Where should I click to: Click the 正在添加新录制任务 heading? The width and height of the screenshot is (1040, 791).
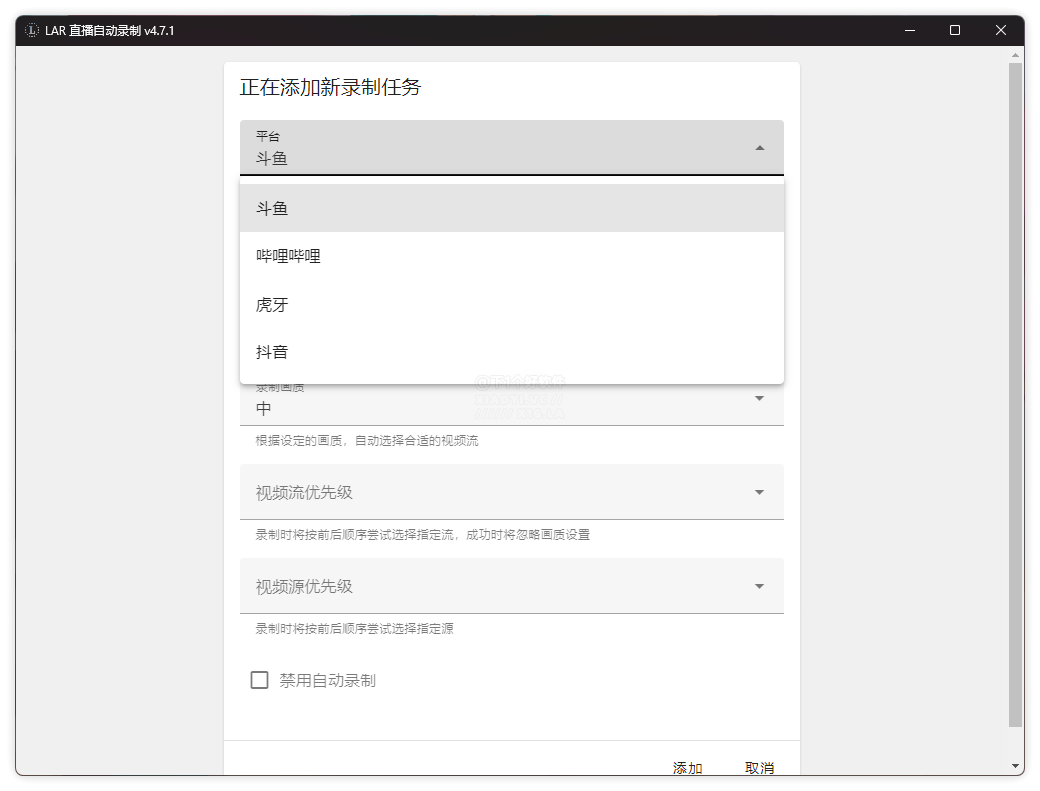[330, 87]
